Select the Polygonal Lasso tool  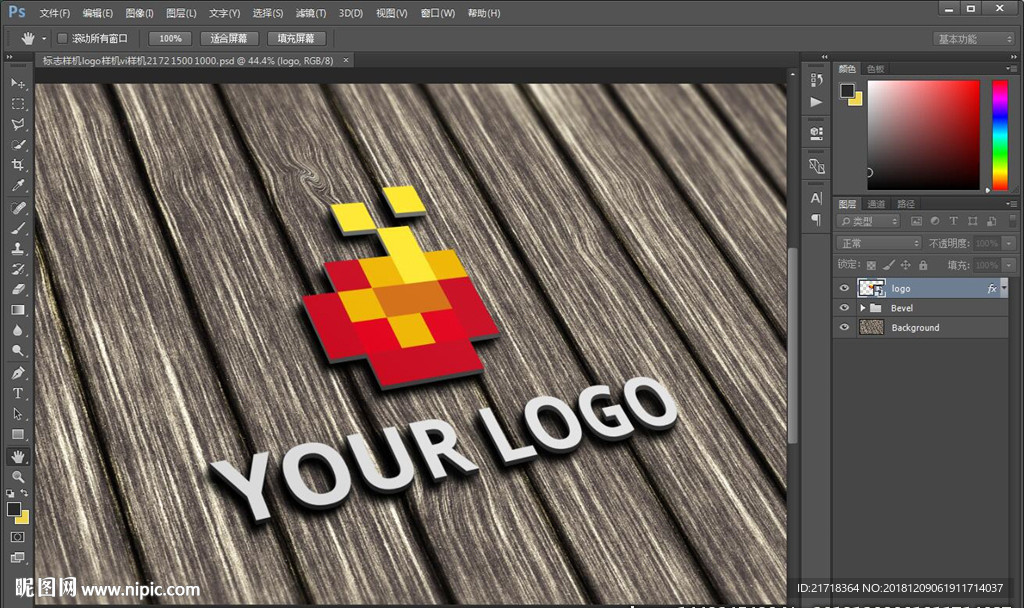[x=18, y=124]
